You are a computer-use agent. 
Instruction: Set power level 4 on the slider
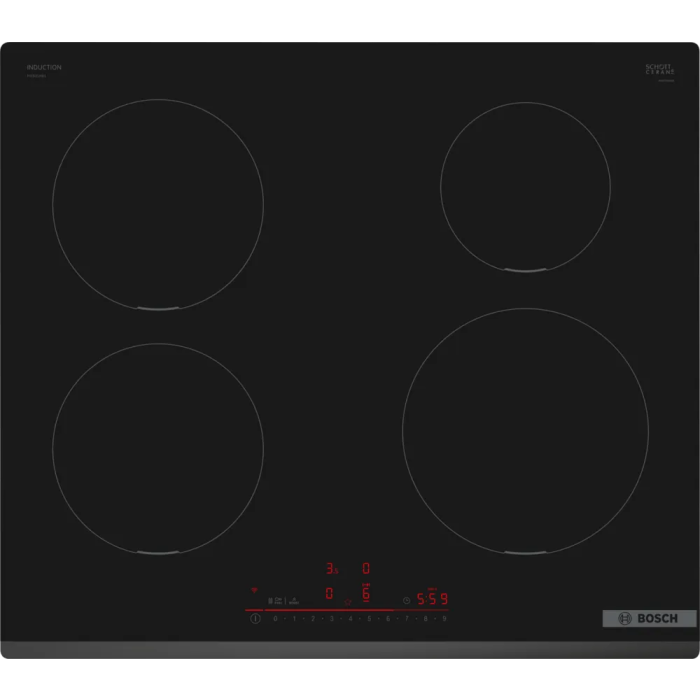[350, 619]
